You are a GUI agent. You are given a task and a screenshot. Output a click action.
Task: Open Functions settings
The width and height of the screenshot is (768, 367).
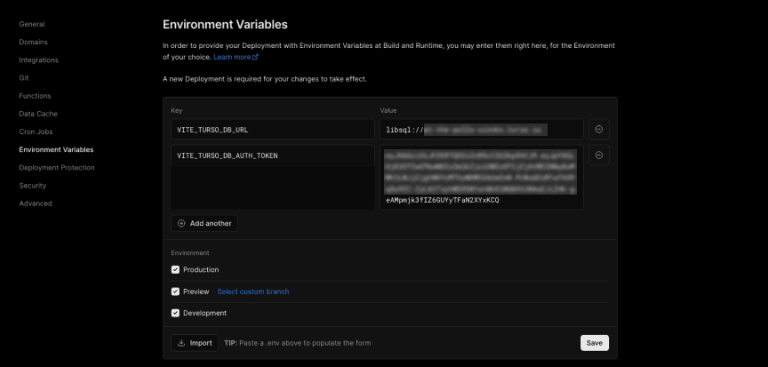click(35, 96)
